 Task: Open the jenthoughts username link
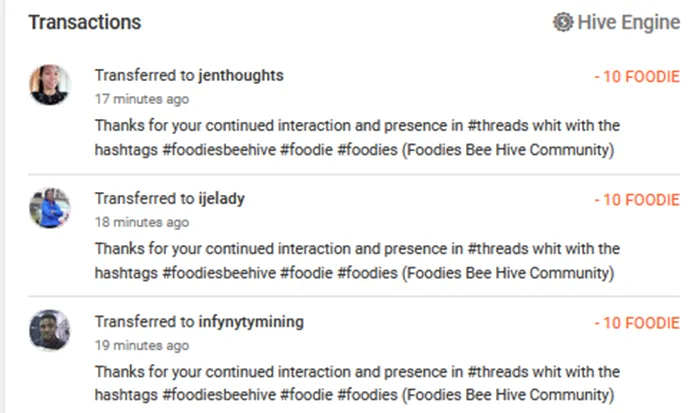[241, 76]
